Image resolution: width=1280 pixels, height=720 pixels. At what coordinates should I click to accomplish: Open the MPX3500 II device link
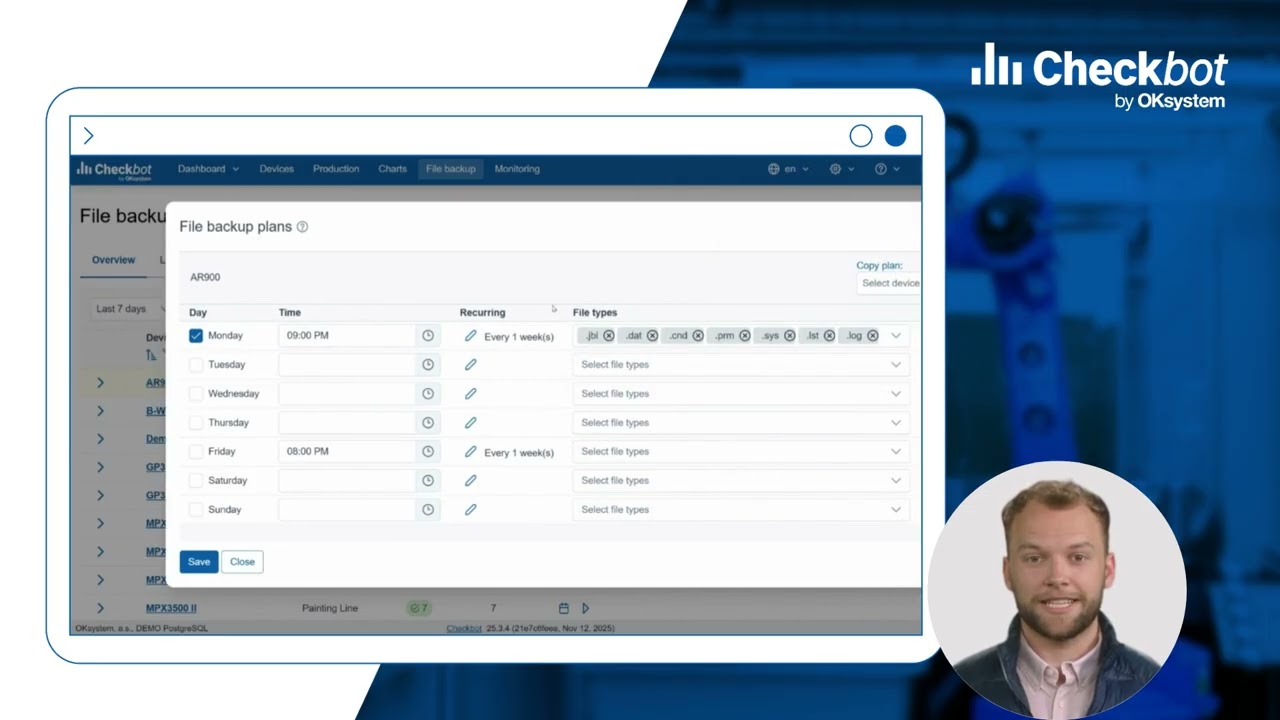click(x=171, y=608)
